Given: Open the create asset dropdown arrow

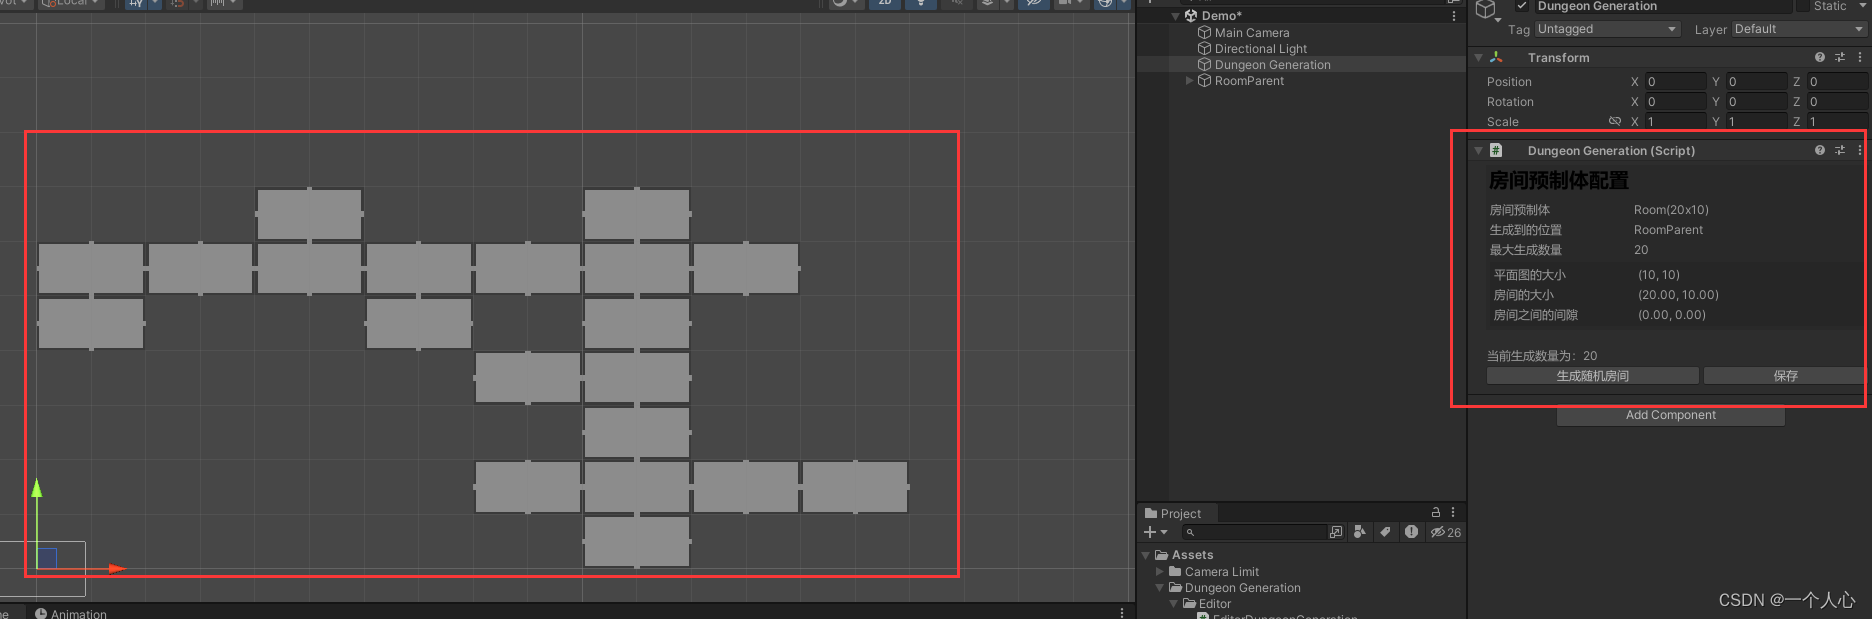Looking at the screenshot, I should 1164,532.
